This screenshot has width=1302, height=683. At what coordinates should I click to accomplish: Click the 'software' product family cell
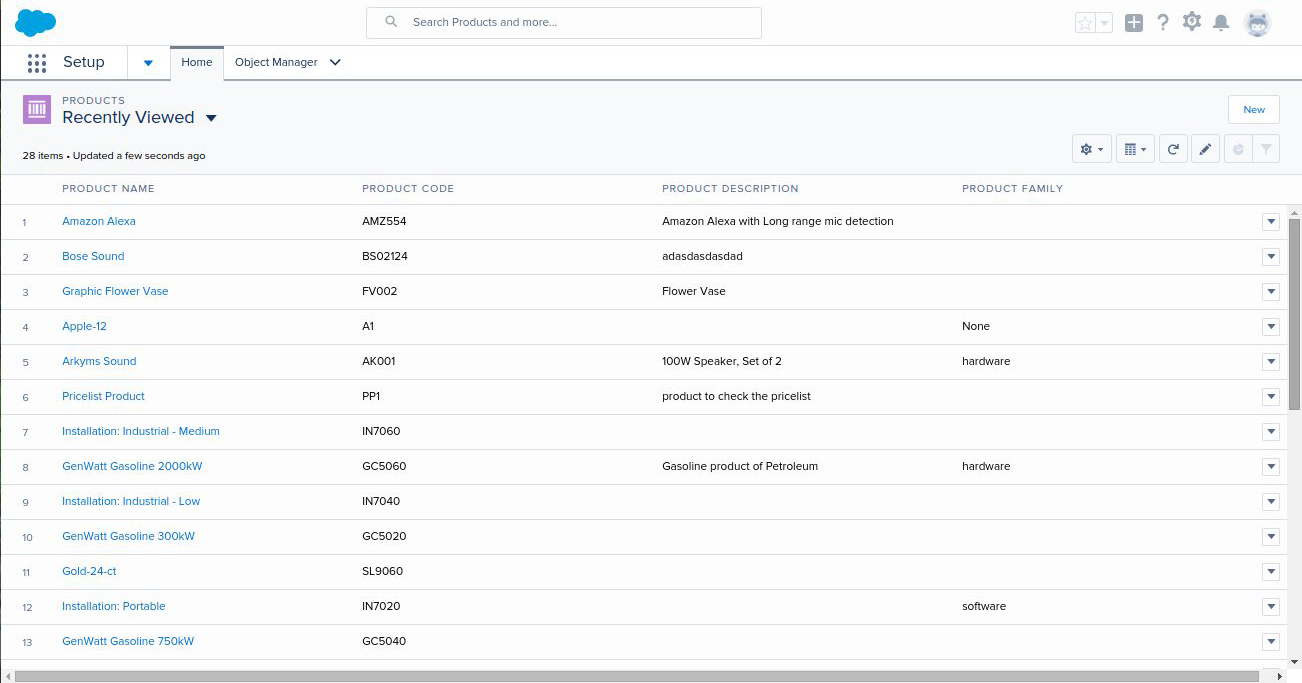[x=984, y=606]
